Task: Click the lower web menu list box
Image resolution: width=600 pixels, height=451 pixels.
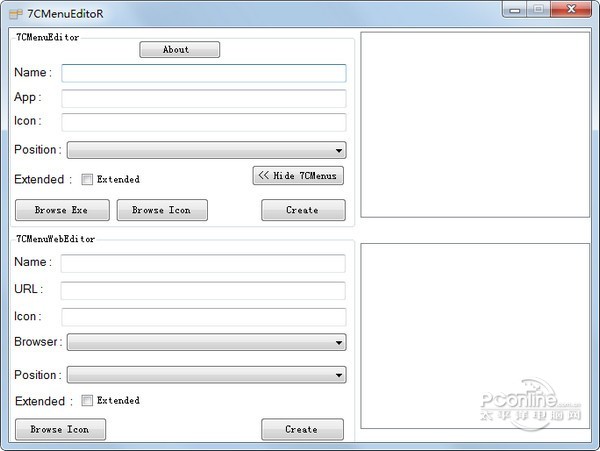Action: pyautogui.click(x=475, y=336)
